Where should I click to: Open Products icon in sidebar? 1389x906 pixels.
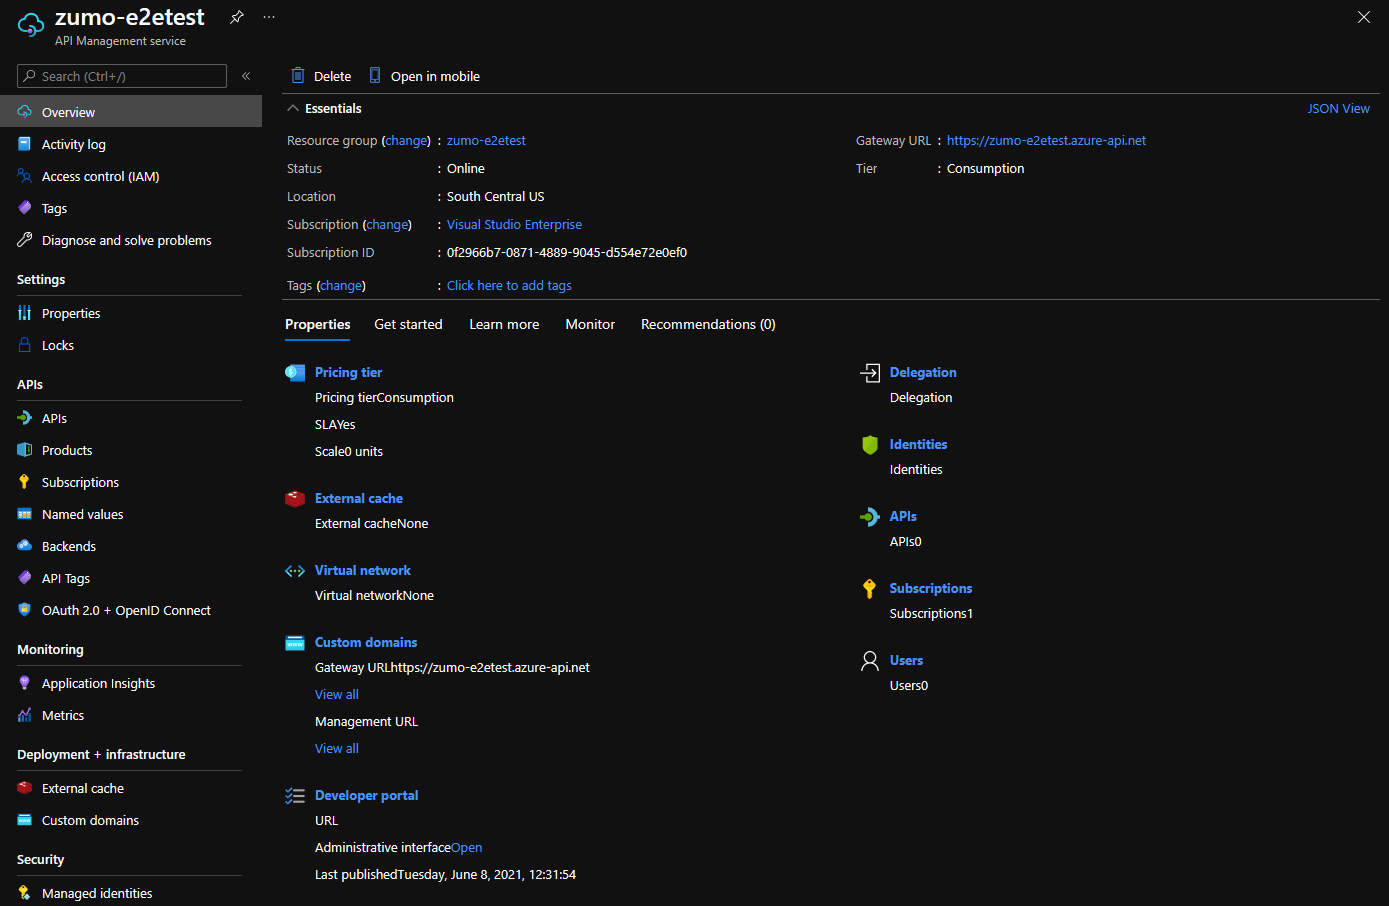(x=25, y=450)
